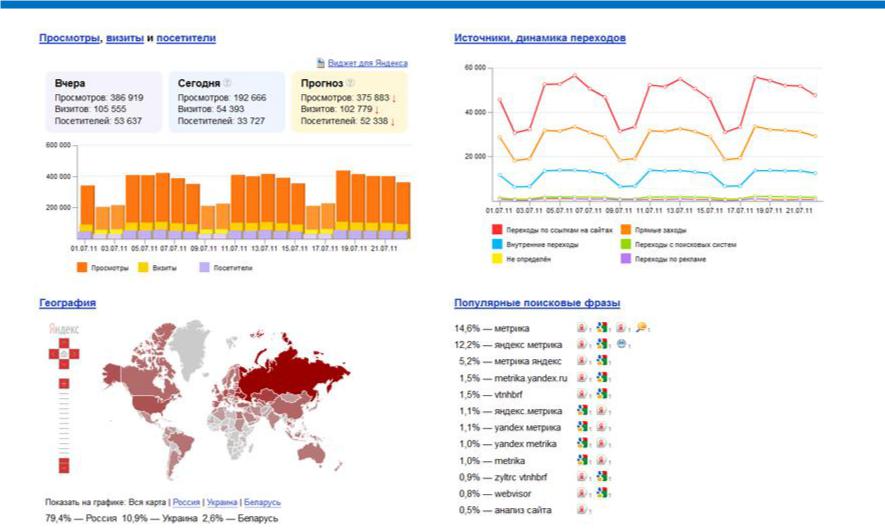Click Russia on the world map
The image size is (885, 531).
[293, 372]
